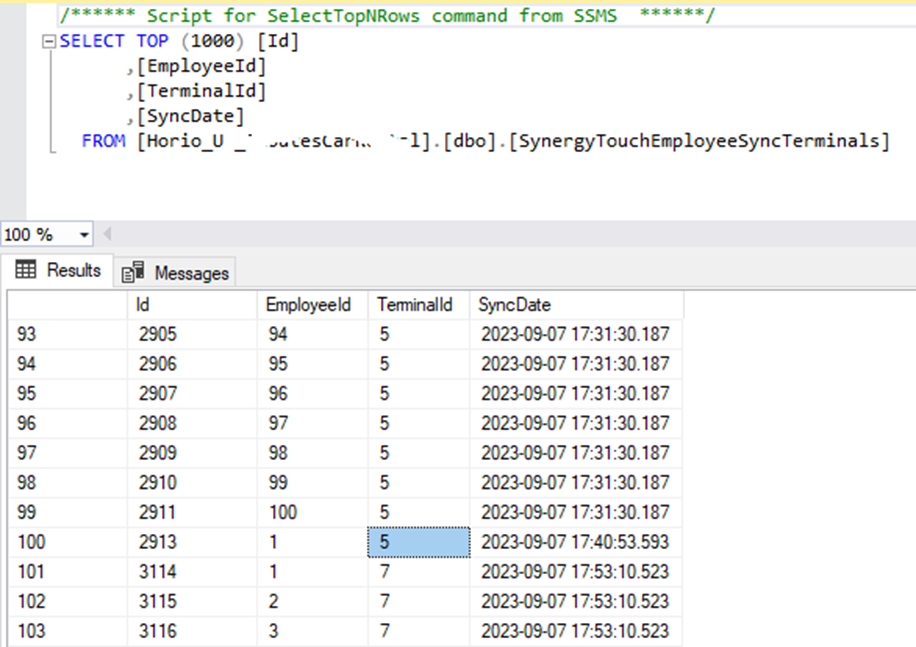Click [SynergyTouchEmployeeSyncTerminals] table name in query
This screenshot has width=916, height=647.
point(699,141)
